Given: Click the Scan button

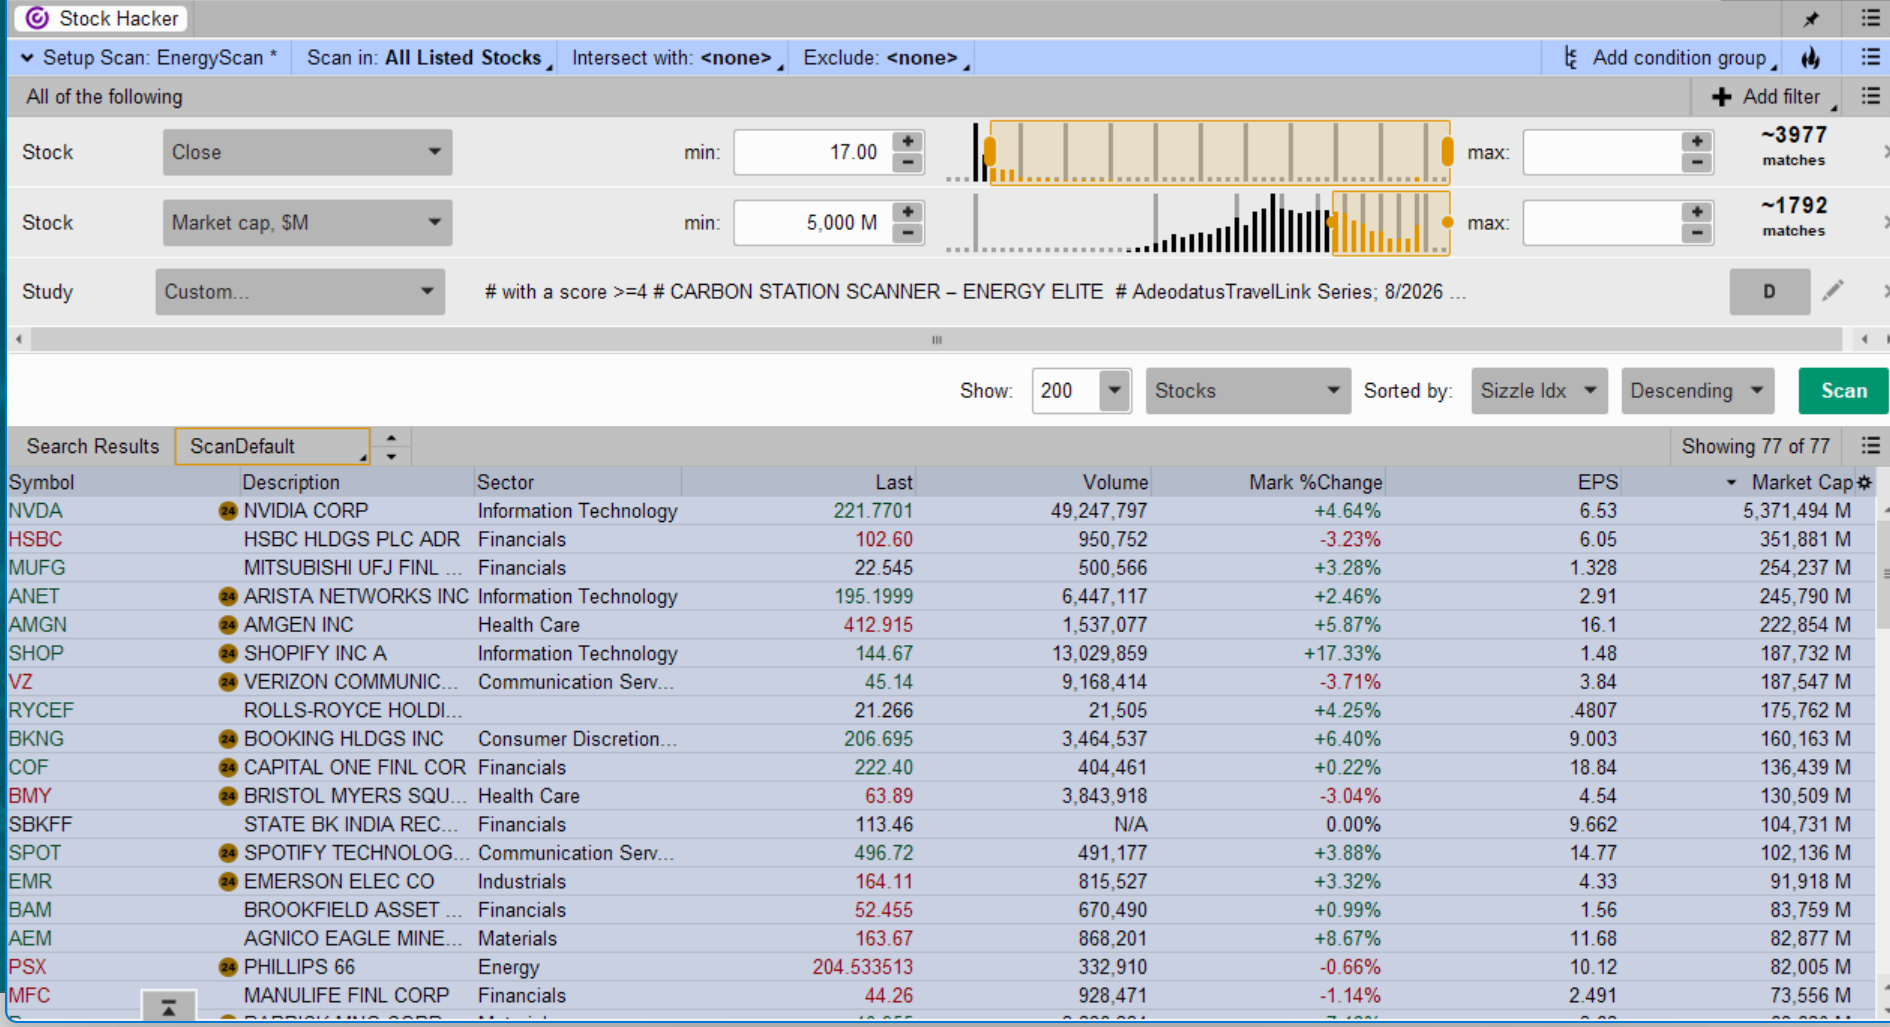Looking at the screenshot, I should [1843, 391].
